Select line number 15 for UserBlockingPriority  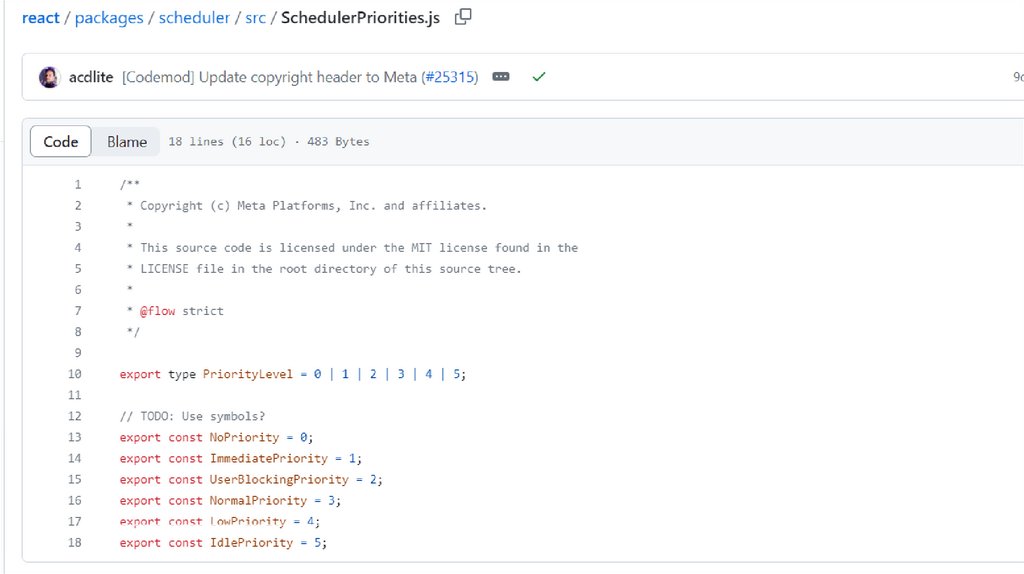75,479
